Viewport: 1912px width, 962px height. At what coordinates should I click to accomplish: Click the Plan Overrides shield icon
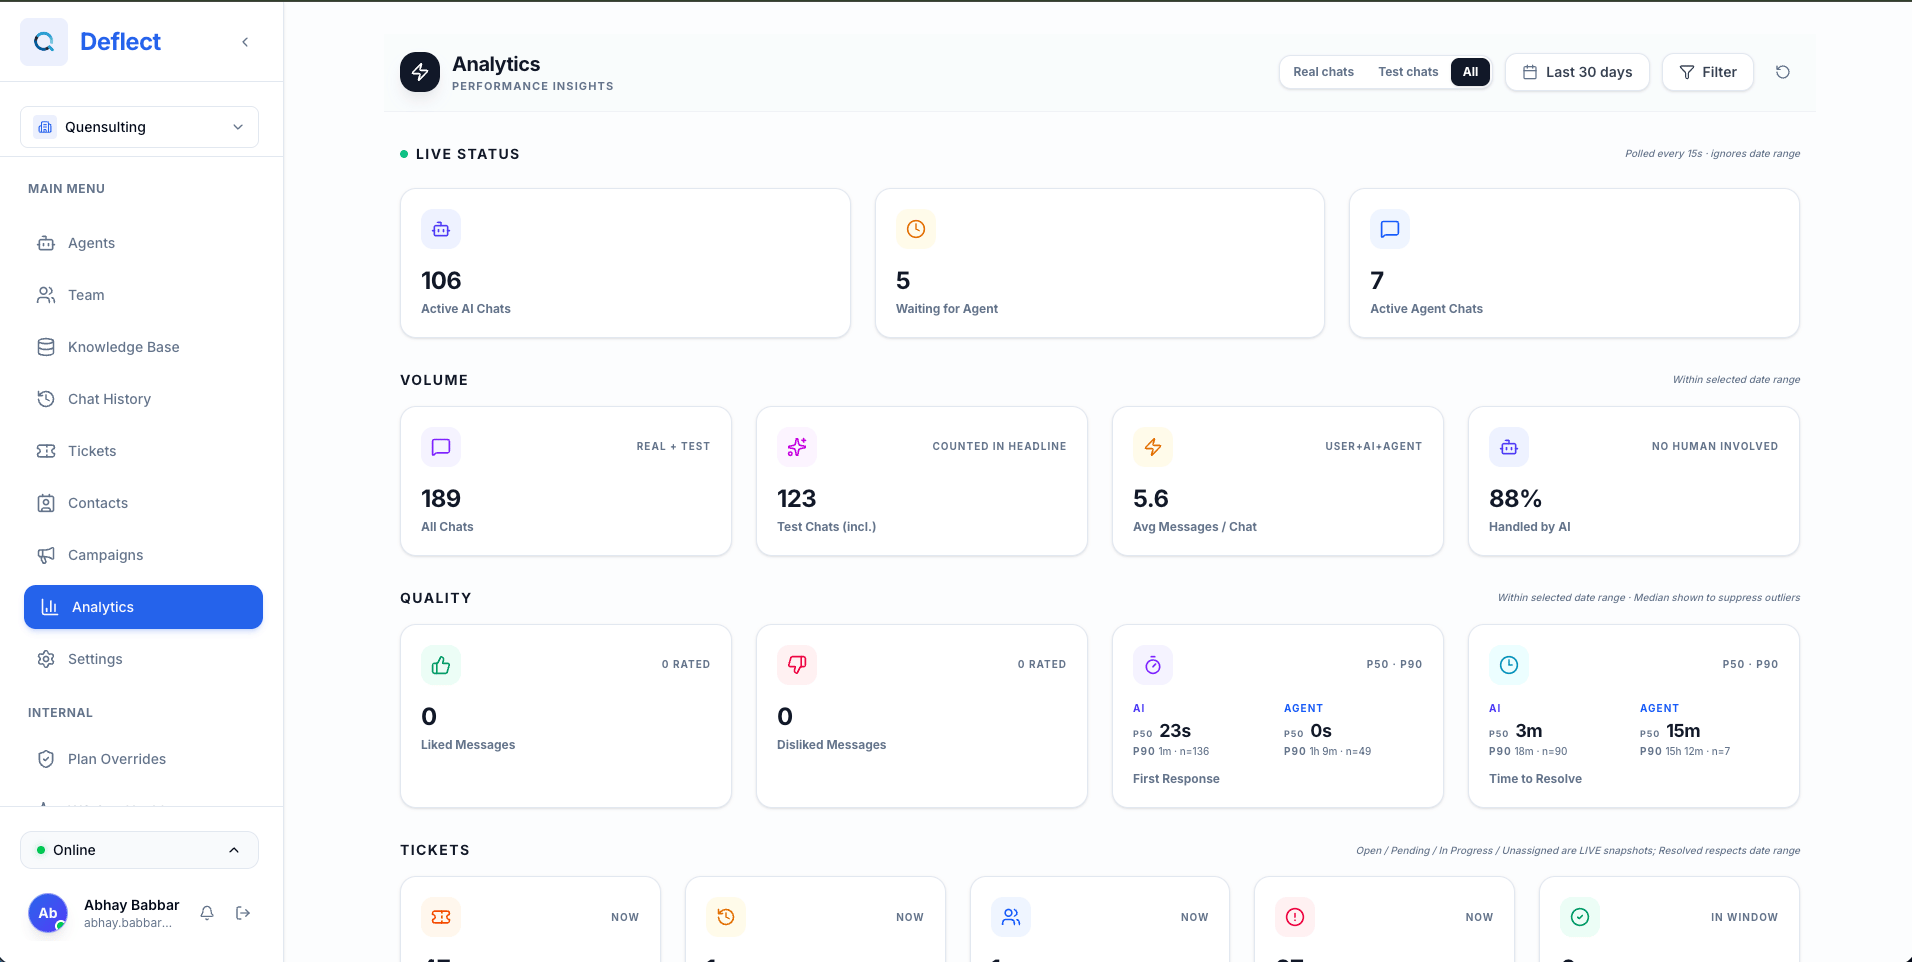(46, 759)
